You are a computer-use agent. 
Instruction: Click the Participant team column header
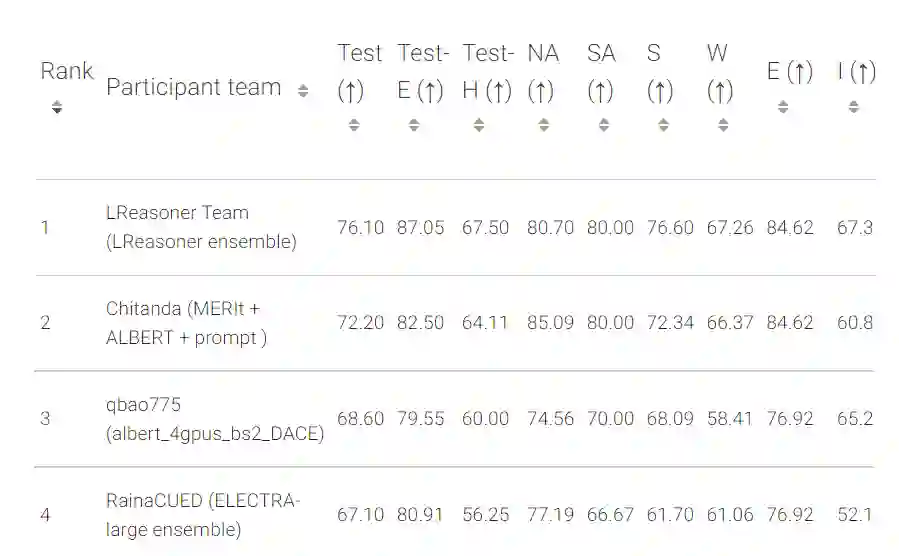(194, 88)
